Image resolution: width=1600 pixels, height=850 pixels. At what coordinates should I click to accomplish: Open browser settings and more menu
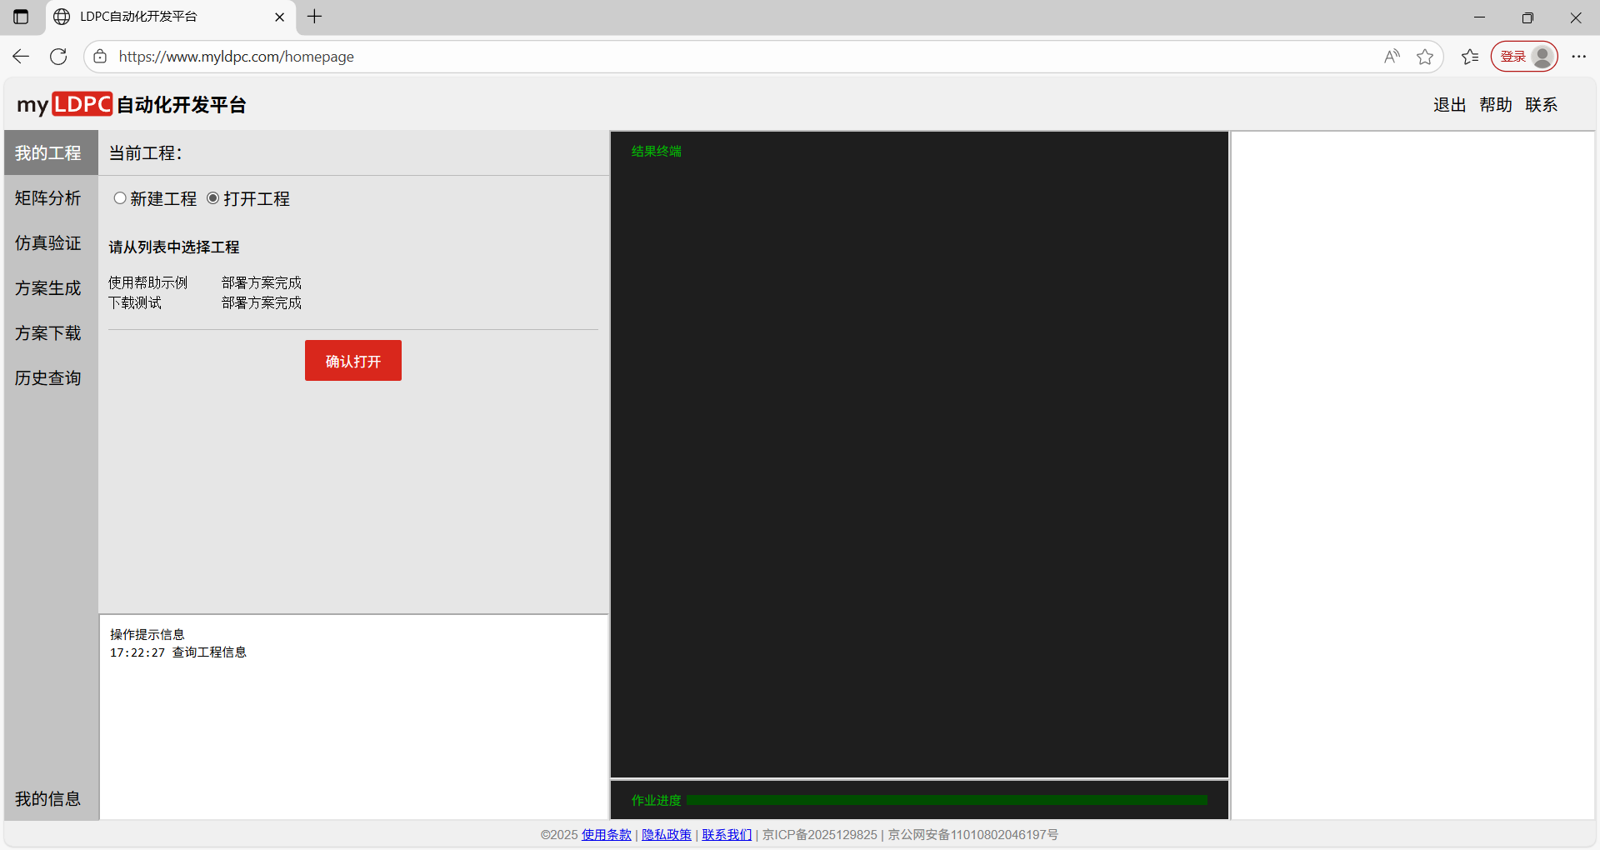[x=1579, y=57]
